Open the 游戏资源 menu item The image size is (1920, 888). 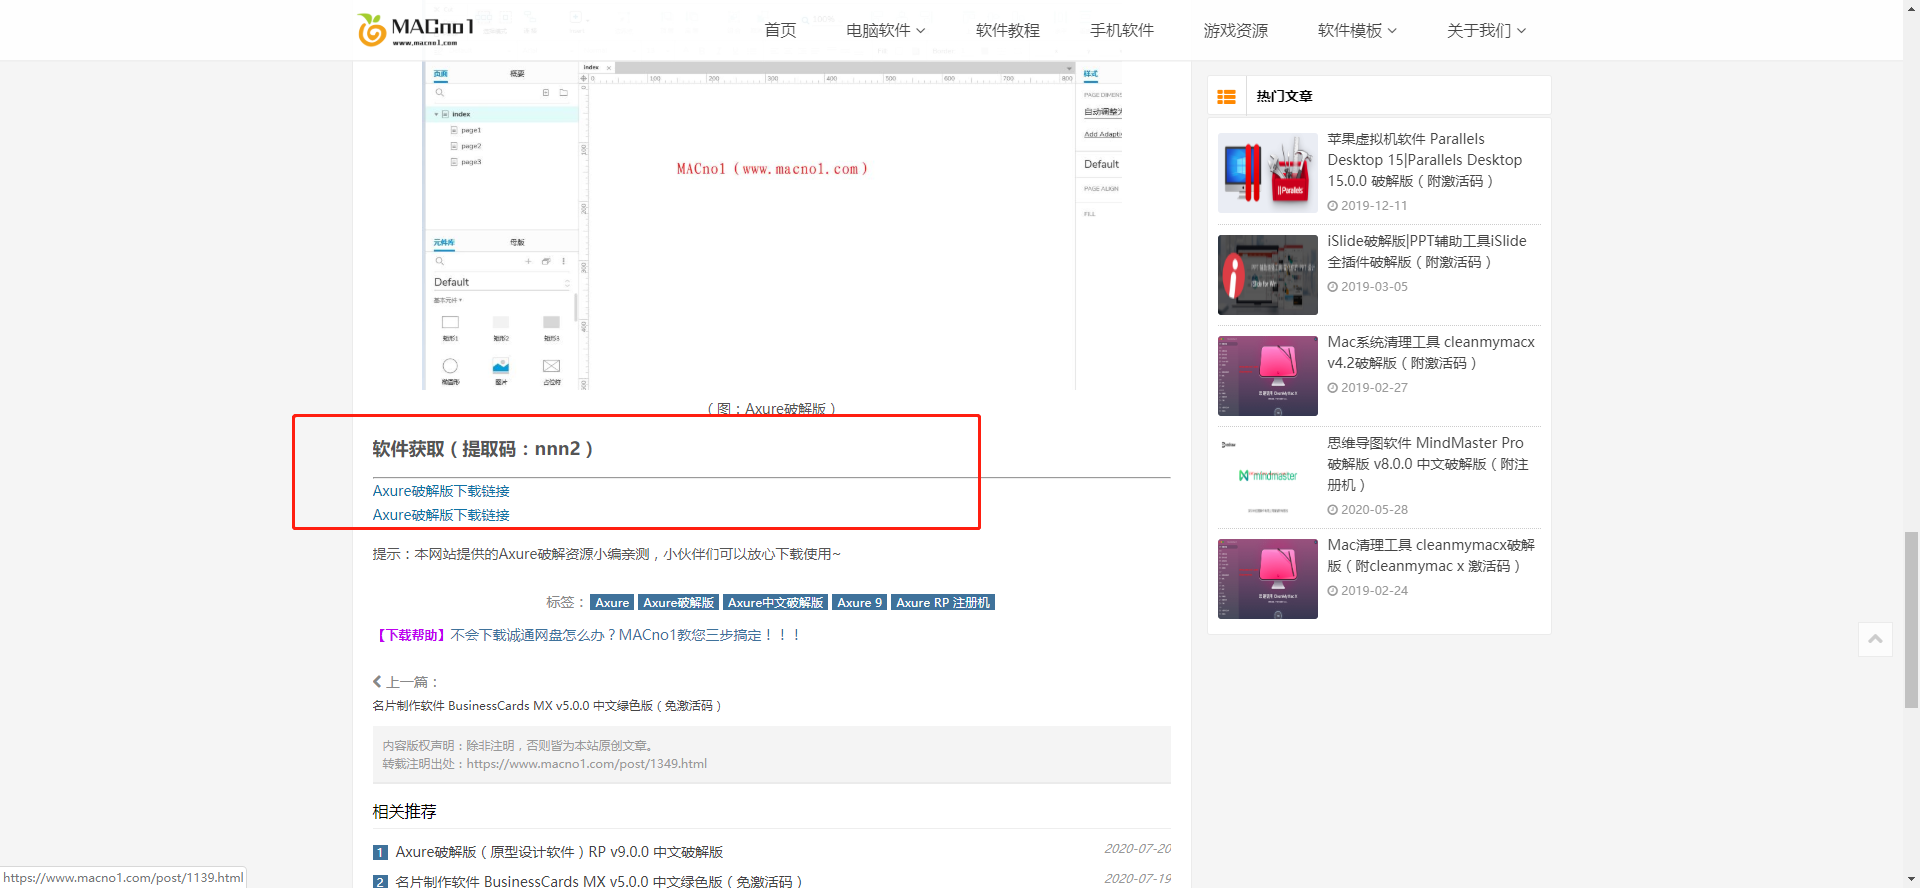tap(1235, 30)
